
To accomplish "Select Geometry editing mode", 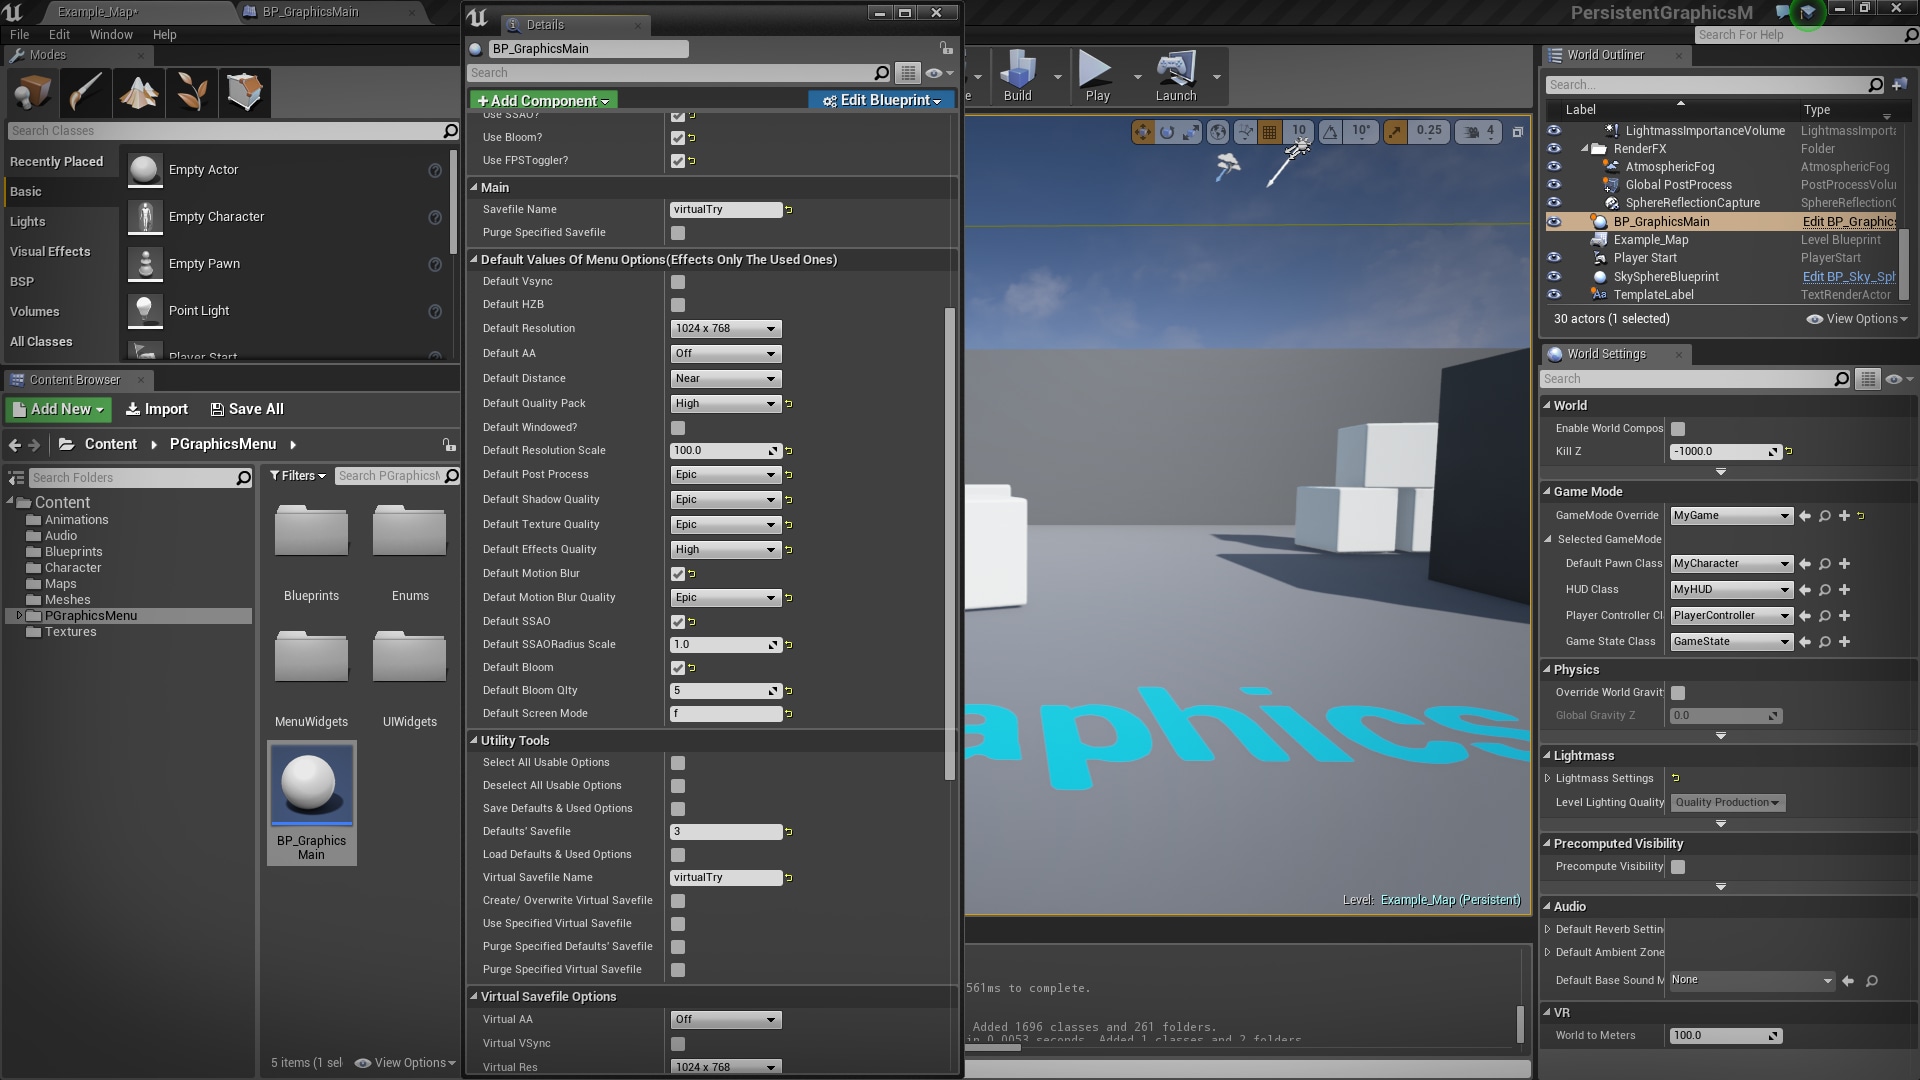I will [245, 92].
